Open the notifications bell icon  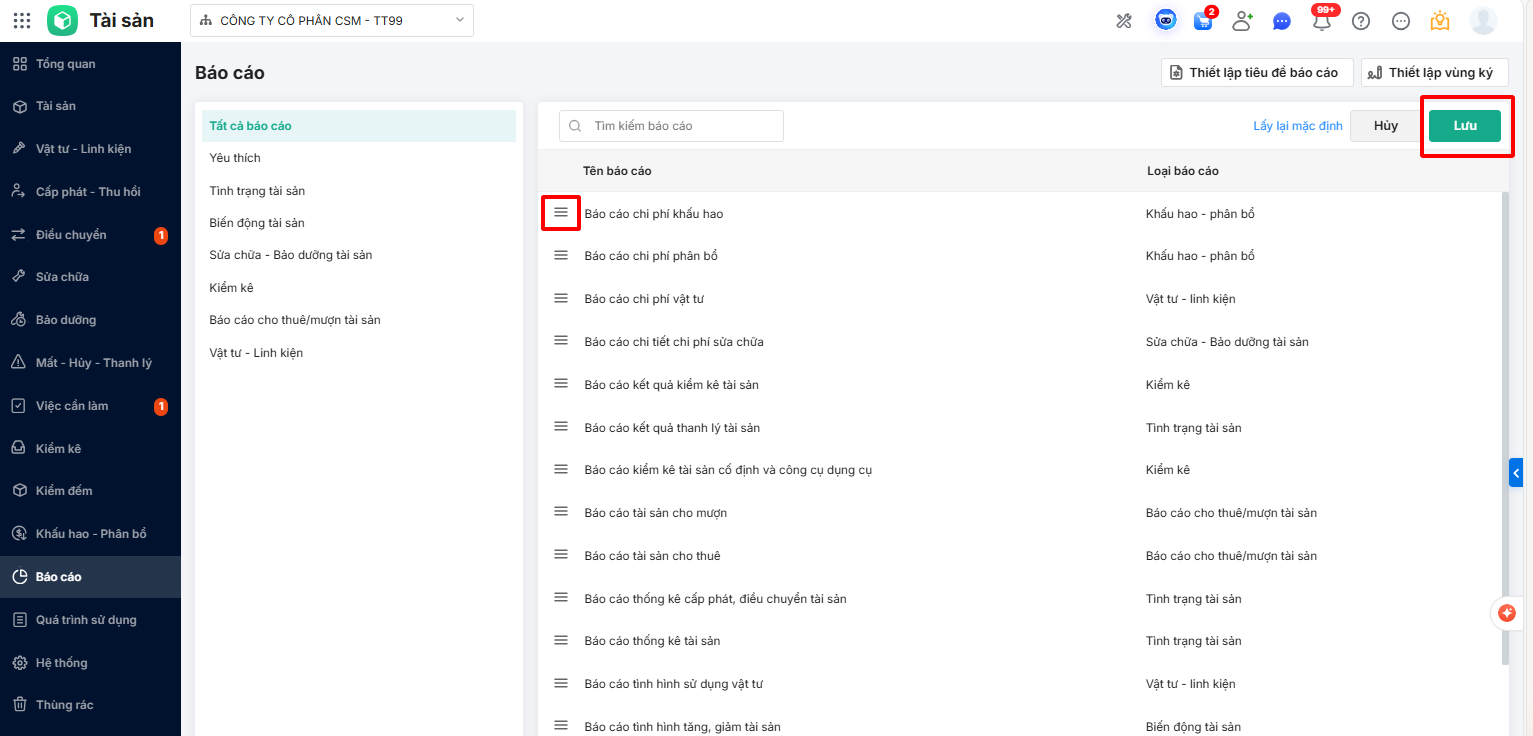pos(1322,20)
